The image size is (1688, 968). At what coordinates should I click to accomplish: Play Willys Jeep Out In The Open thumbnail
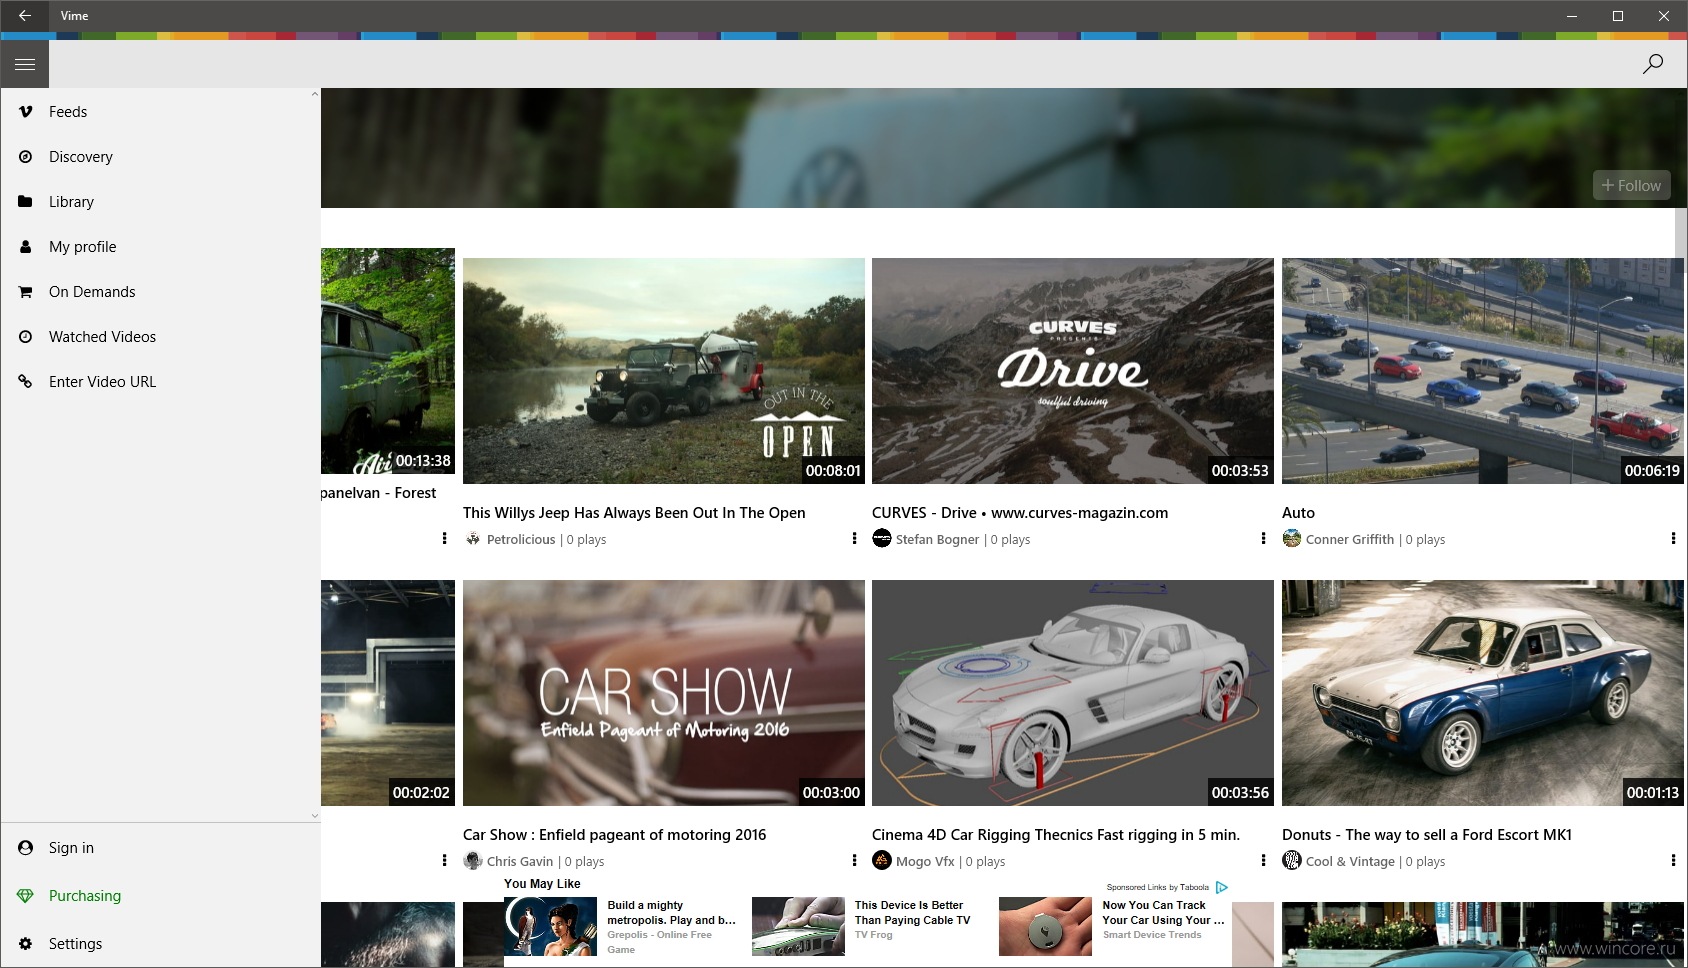coord(664,371)
